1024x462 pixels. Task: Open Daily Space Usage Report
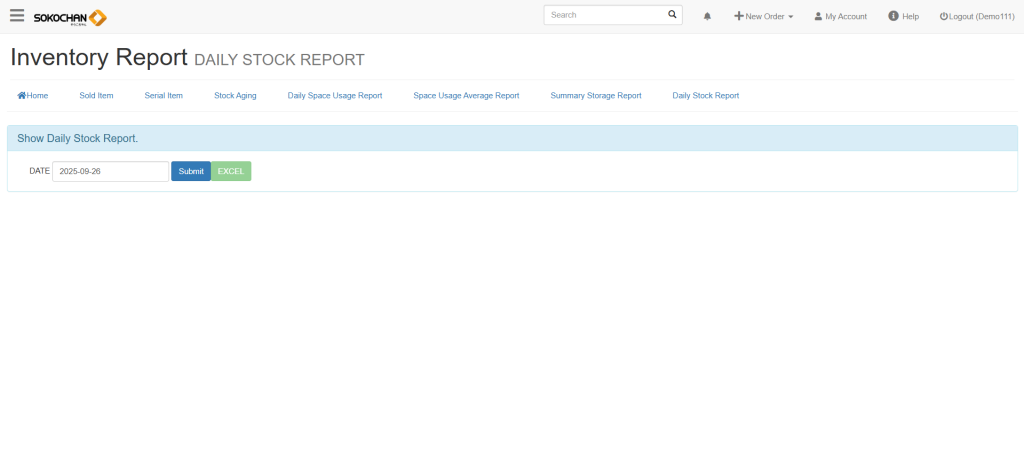pos(335,96)
